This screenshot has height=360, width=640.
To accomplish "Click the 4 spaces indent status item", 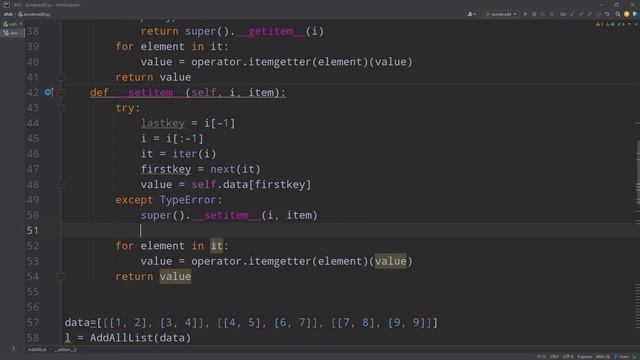I will (584, 357).
